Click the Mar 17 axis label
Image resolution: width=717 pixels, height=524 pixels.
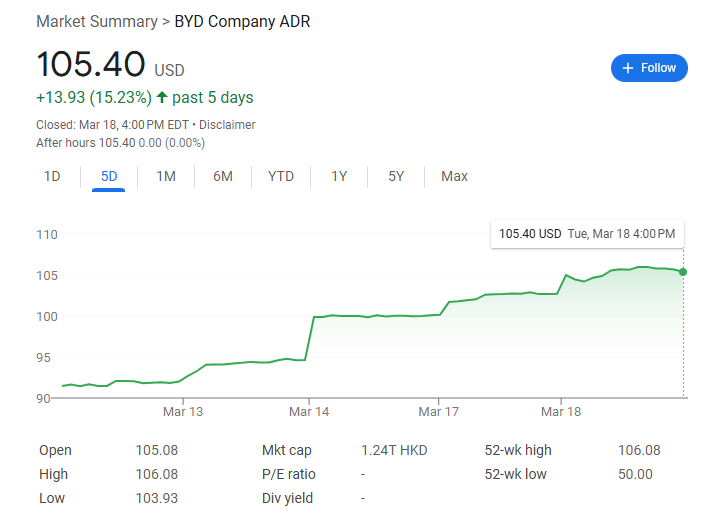pos(438,412)
